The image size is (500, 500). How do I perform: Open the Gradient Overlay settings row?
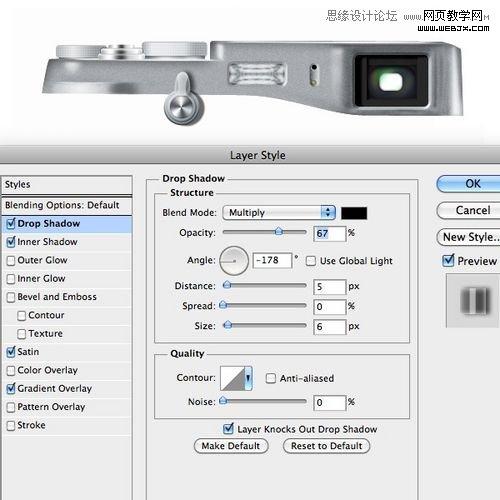[67, 388]
